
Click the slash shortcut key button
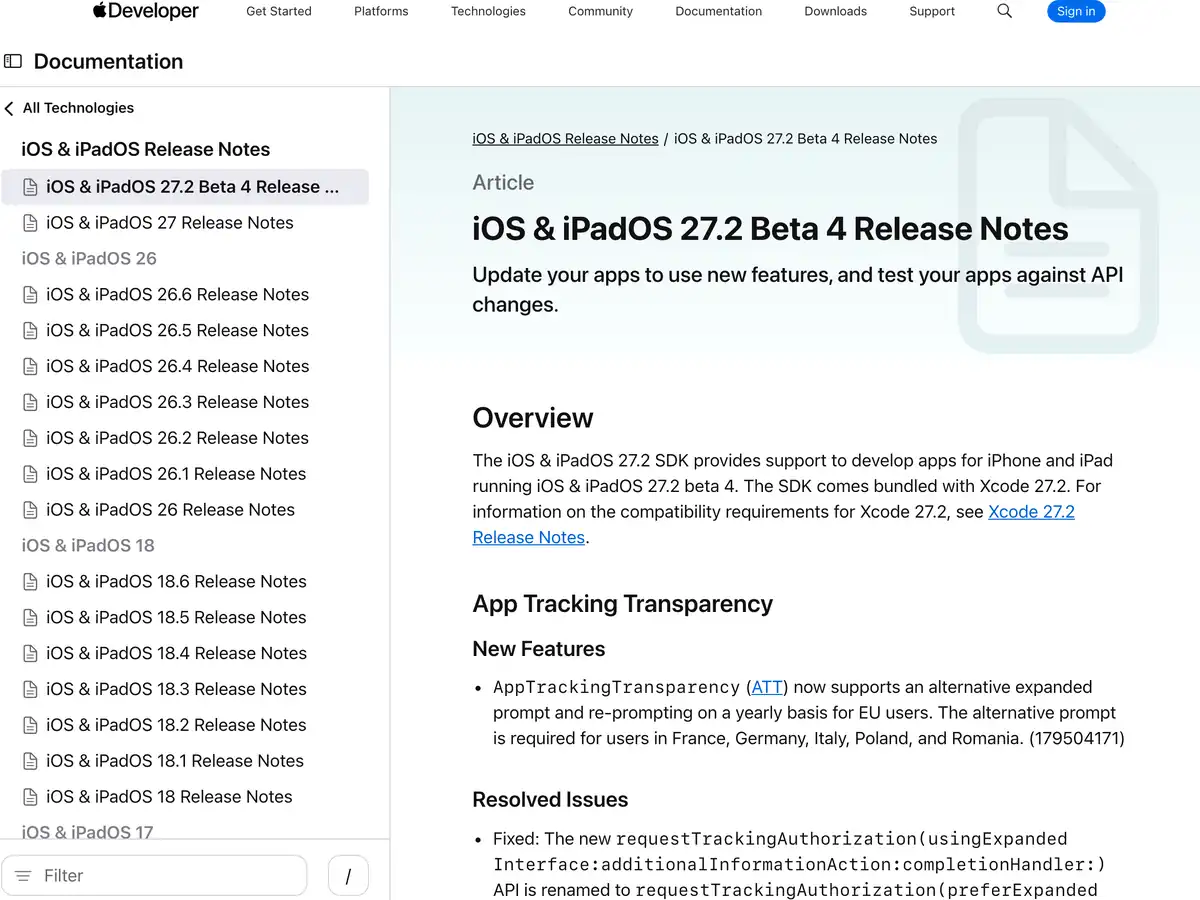point(348,876)
